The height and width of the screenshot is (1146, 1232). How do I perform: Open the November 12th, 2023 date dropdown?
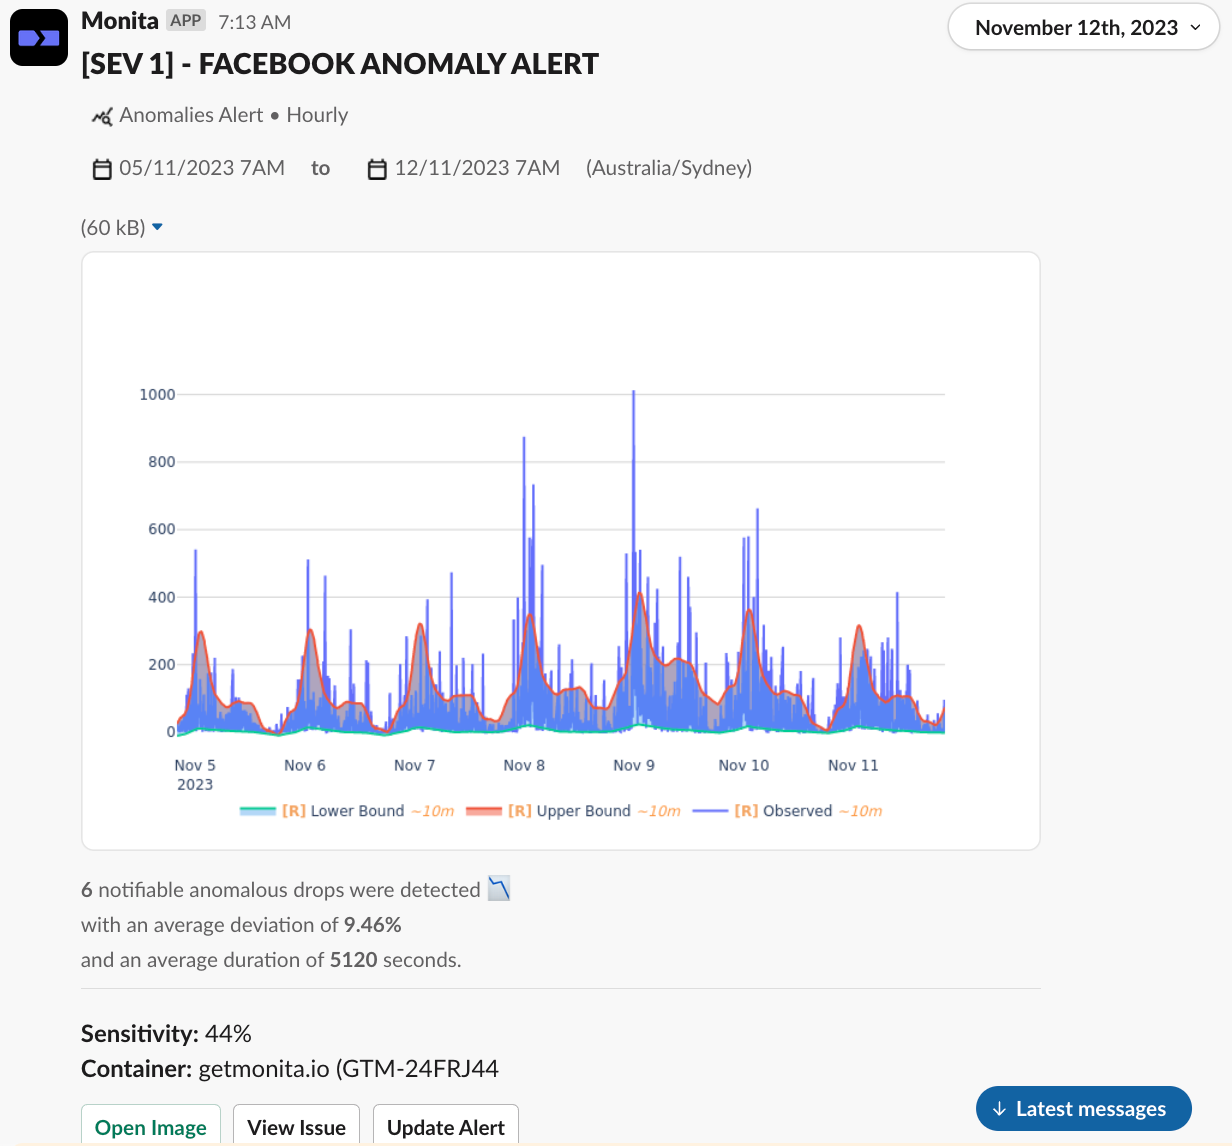1083,27
